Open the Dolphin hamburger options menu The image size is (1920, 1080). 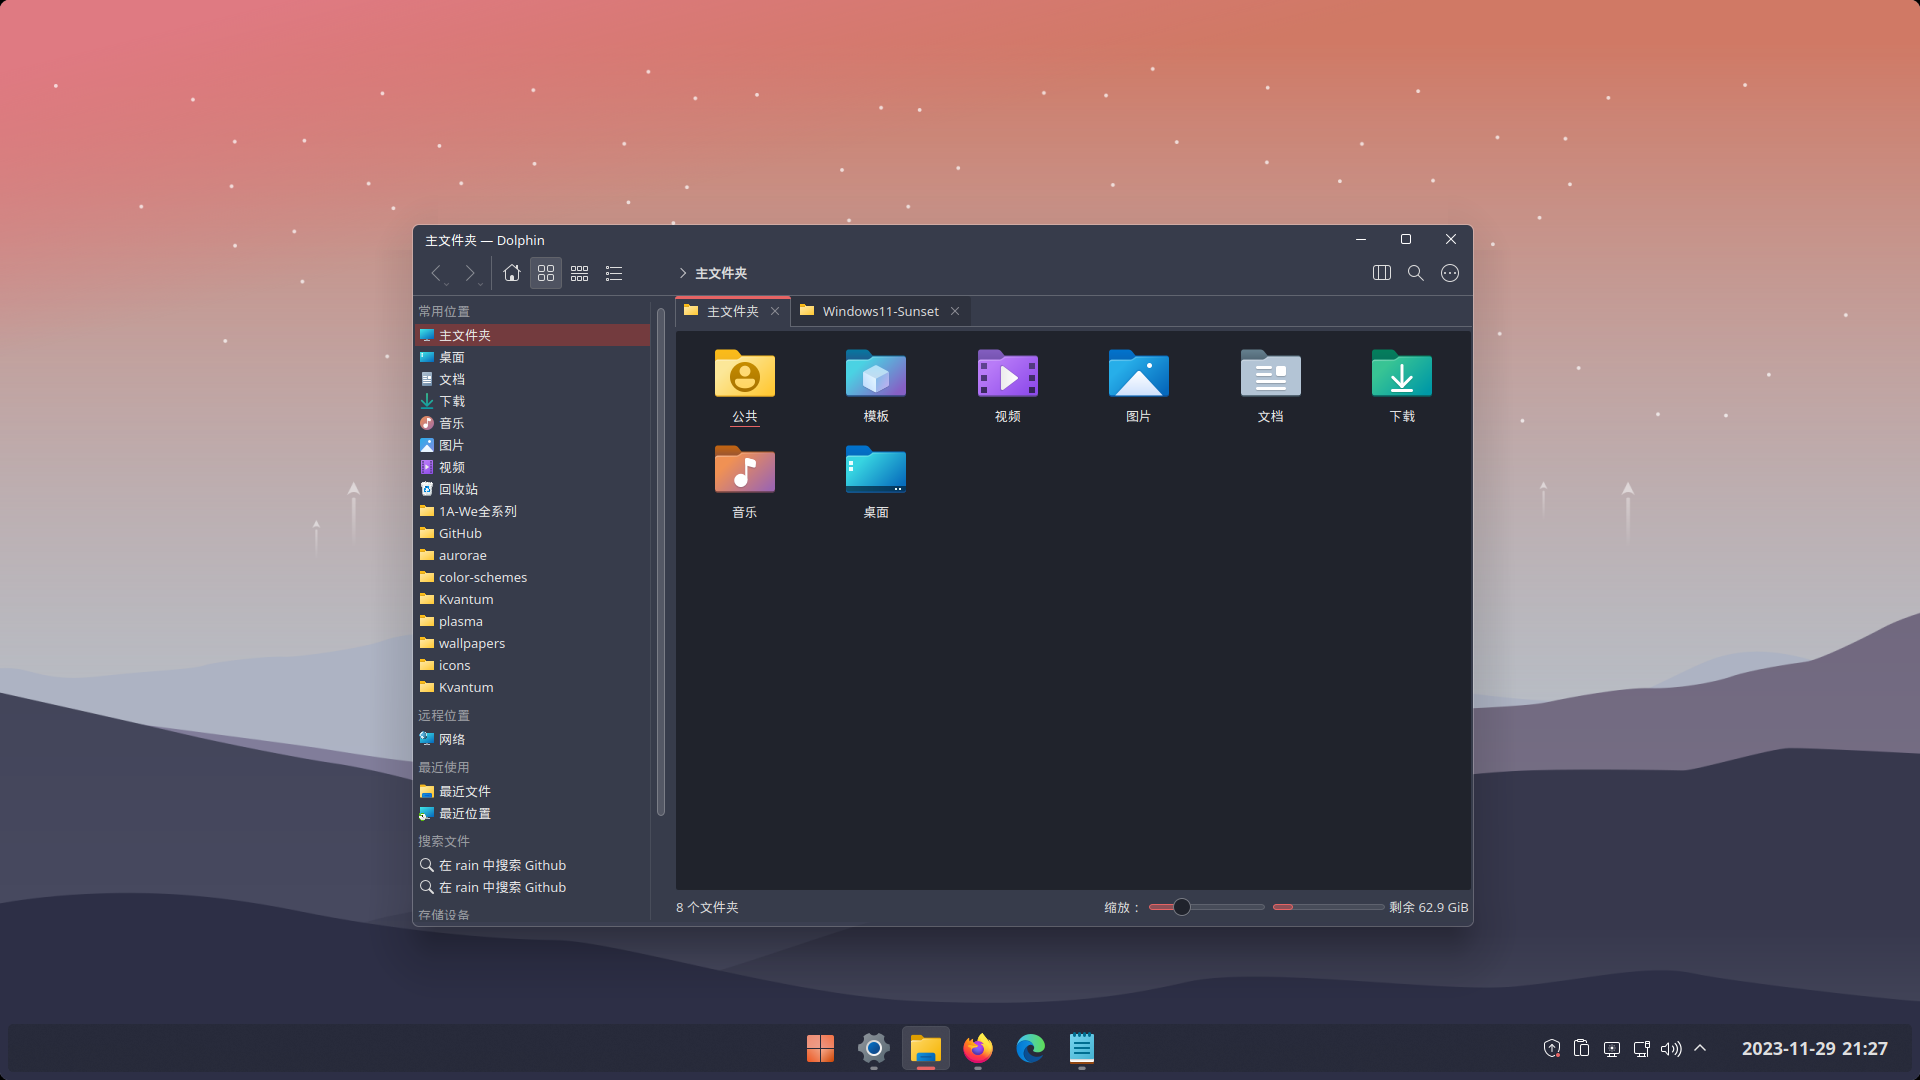coord(1450,273)
